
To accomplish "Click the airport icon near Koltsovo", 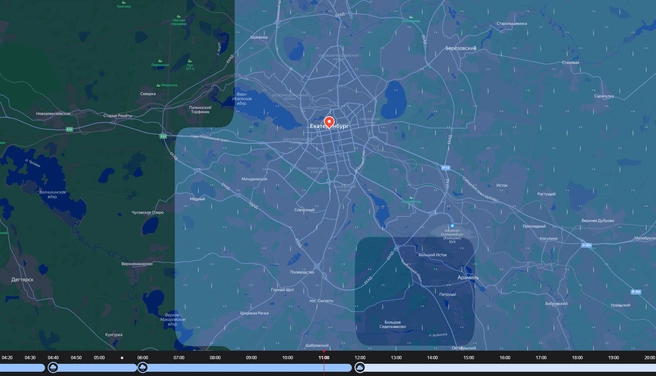I will pos(452,226).
